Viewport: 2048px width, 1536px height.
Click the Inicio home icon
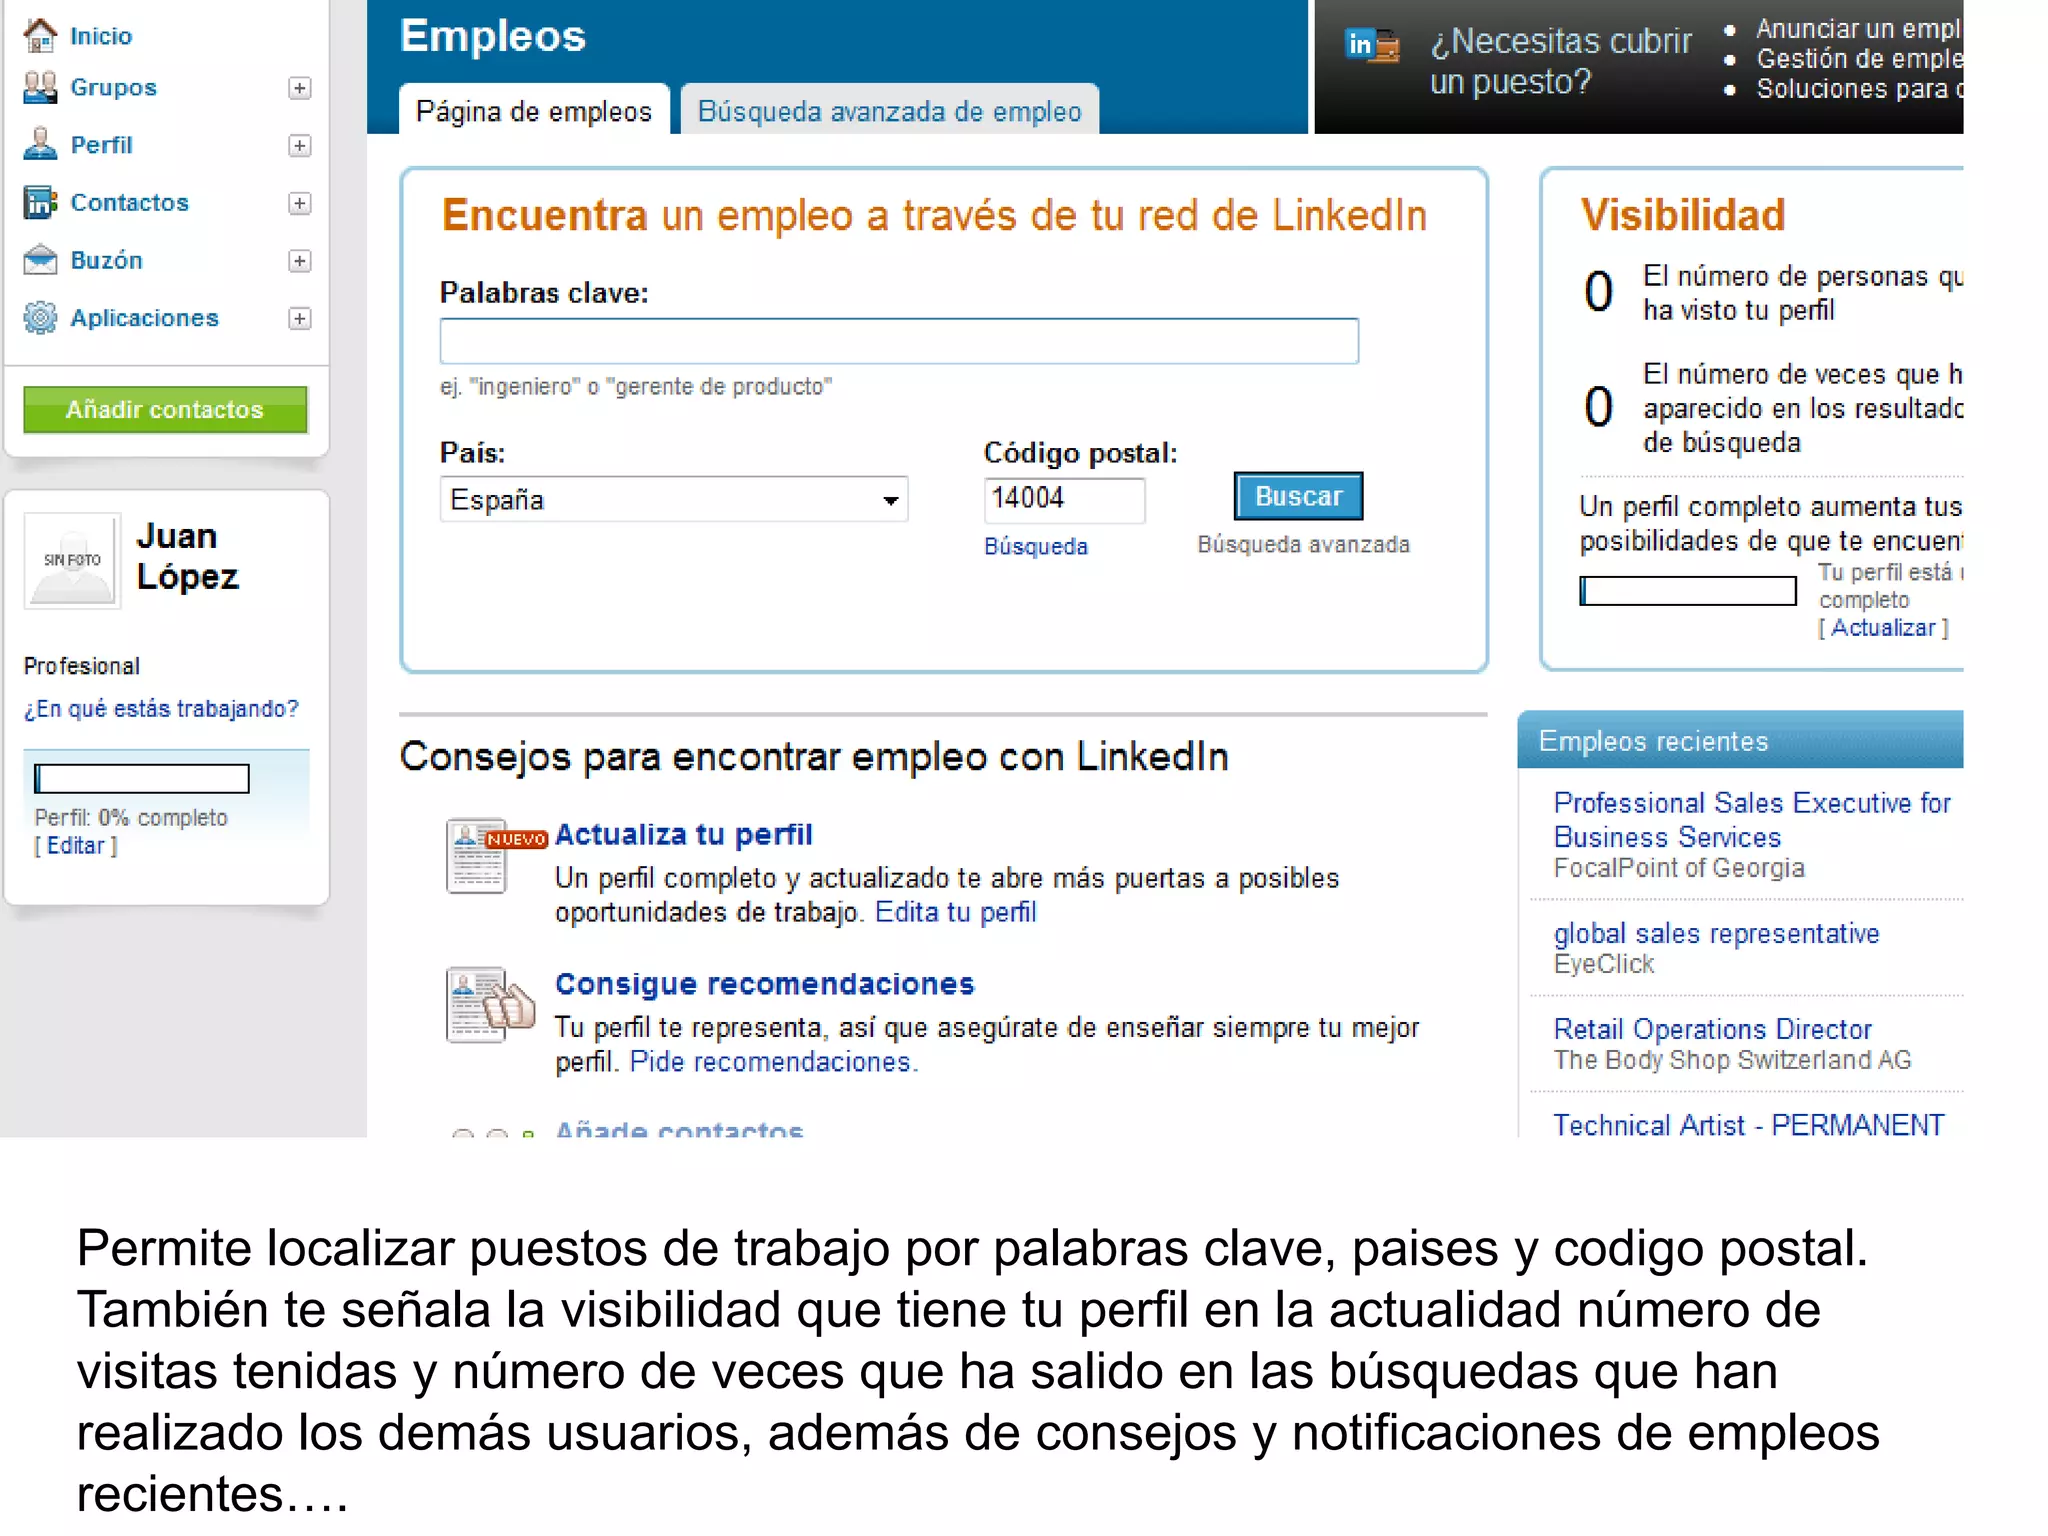tap(40, 35)
